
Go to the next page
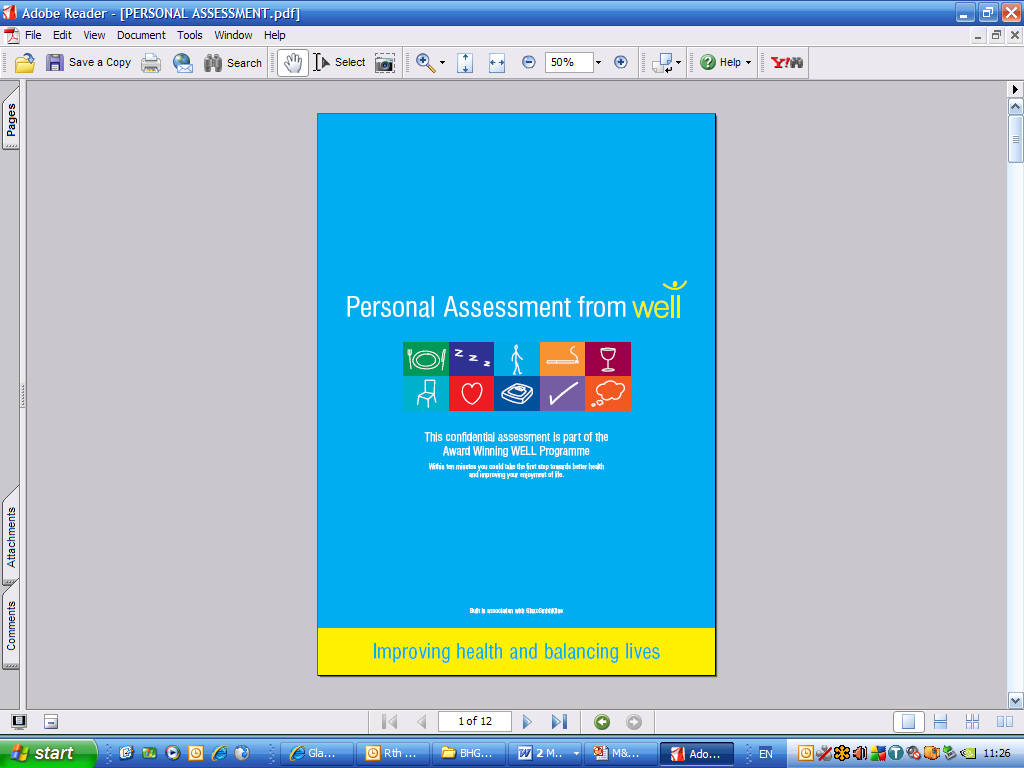click(x=527, y=722)
